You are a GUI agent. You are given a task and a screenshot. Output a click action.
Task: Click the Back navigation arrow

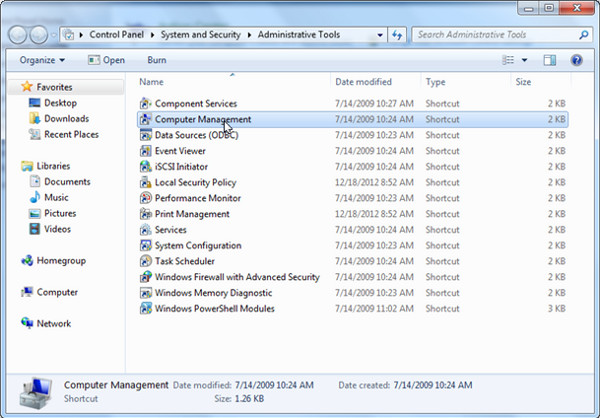(18, 35)
